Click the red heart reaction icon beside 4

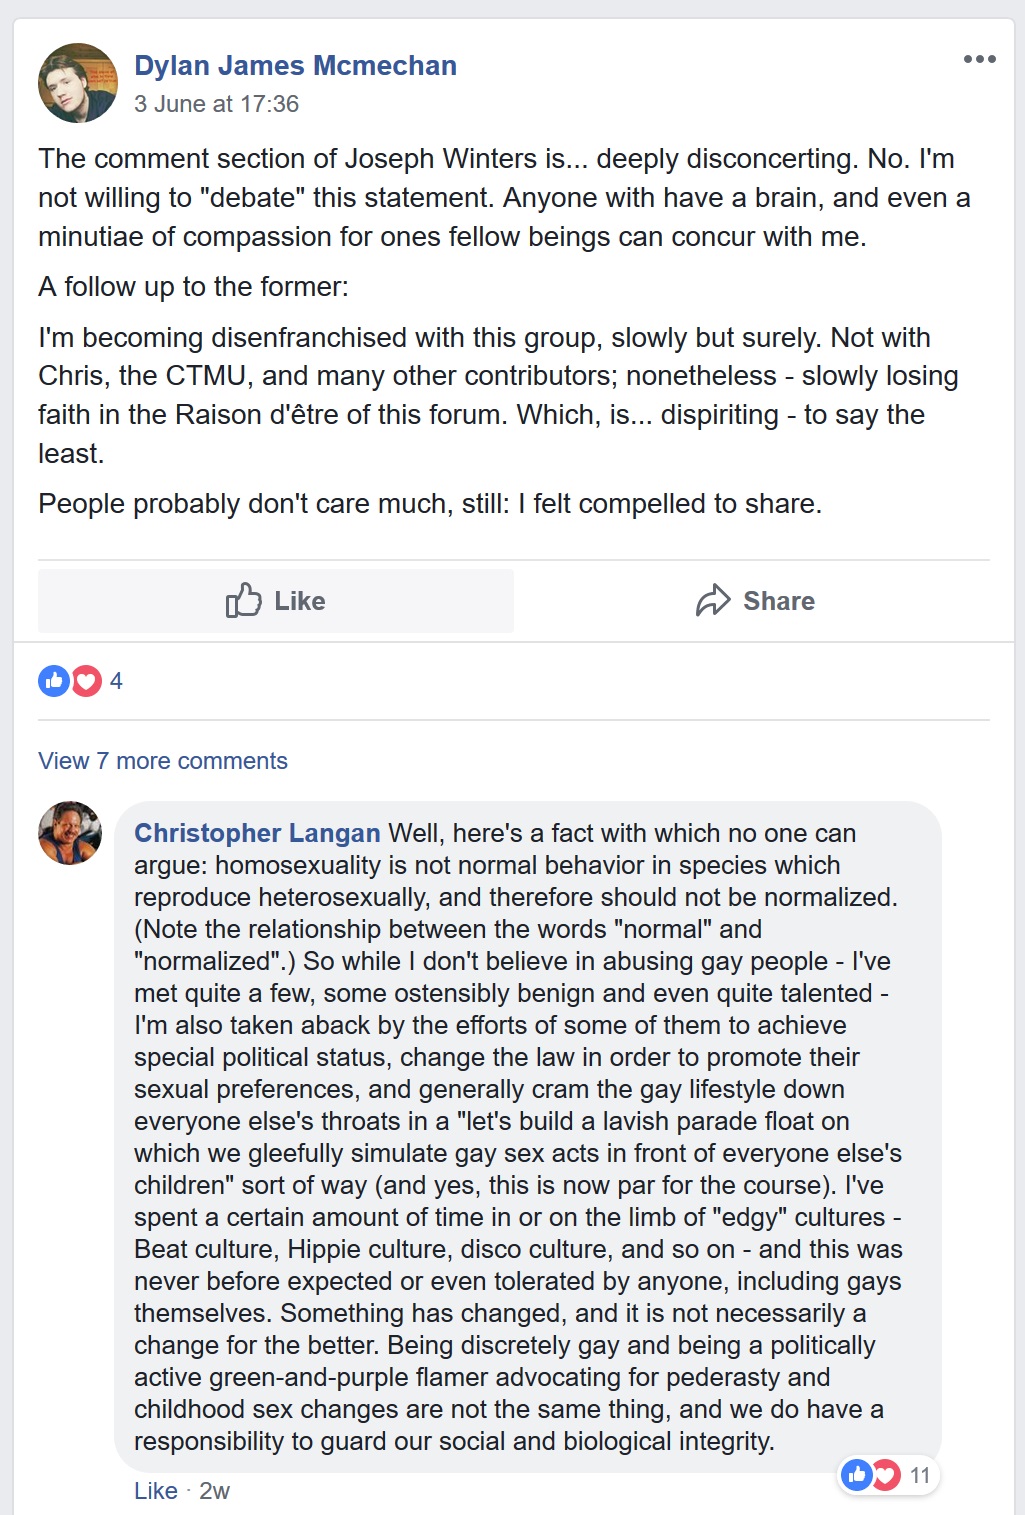(x=87, y=681)
